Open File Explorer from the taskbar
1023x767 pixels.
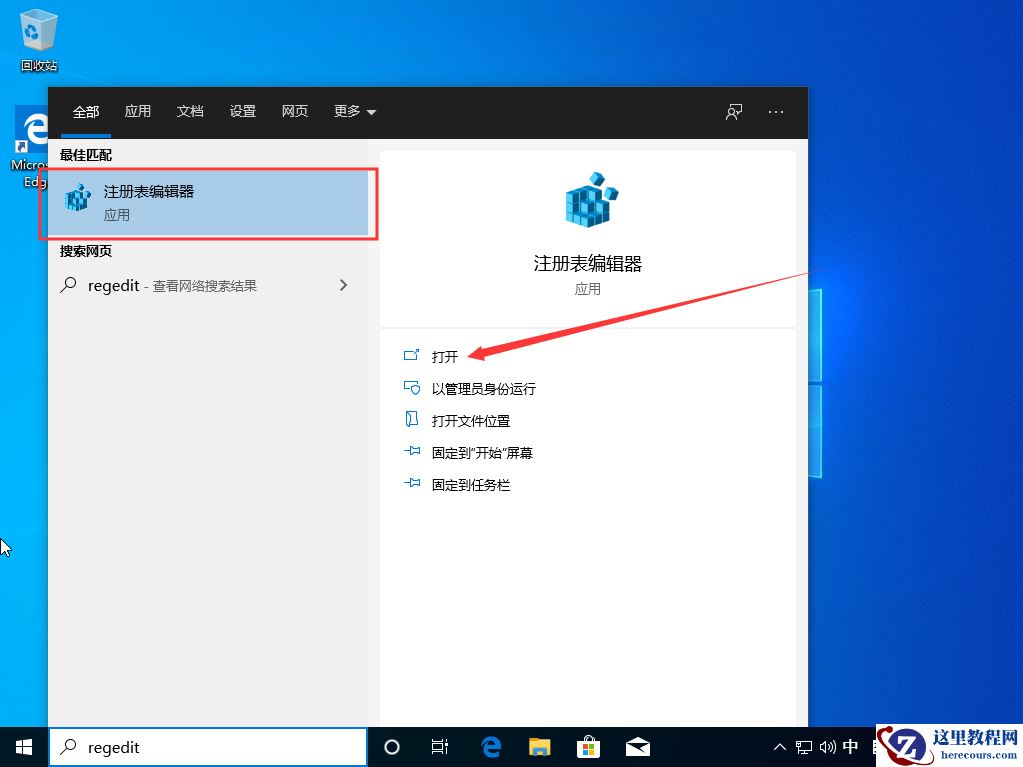539,746
